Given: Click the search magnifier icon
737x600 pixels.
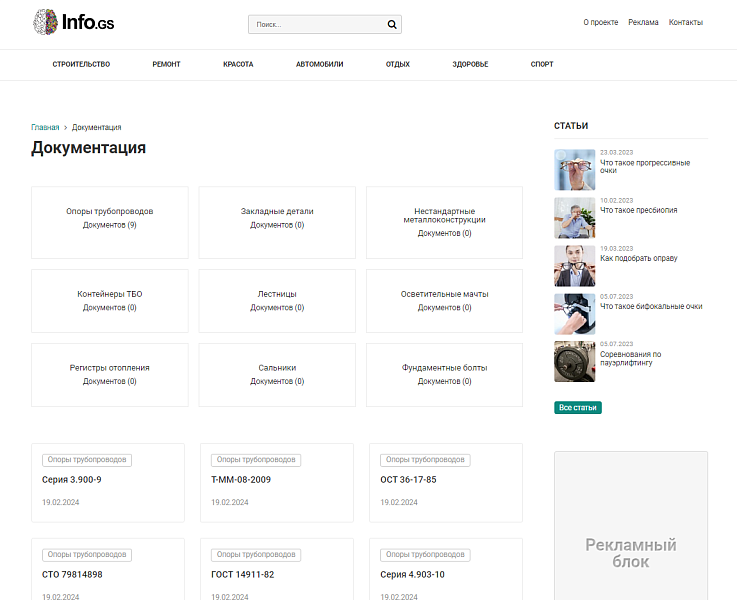Looking at the screenshot, I should [x=392, y=25].
